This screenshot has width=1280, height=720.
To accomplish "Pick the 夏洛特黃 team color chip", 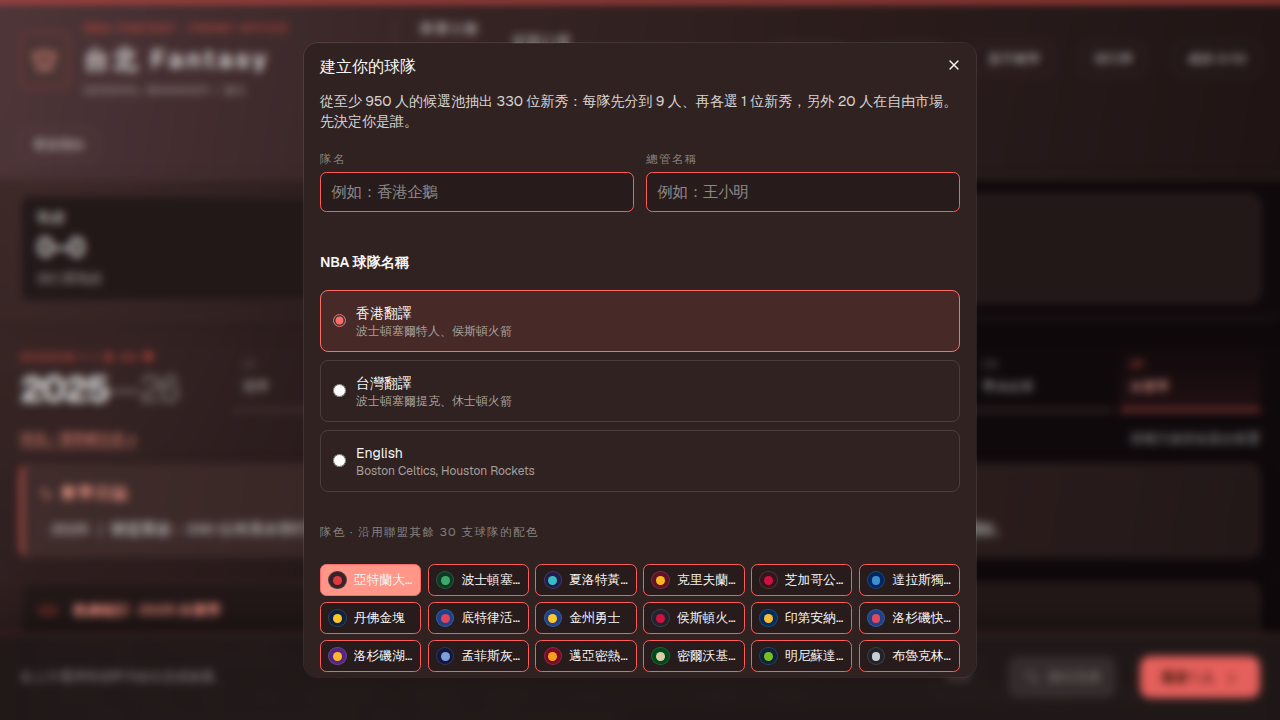I will tap(586, 580).
